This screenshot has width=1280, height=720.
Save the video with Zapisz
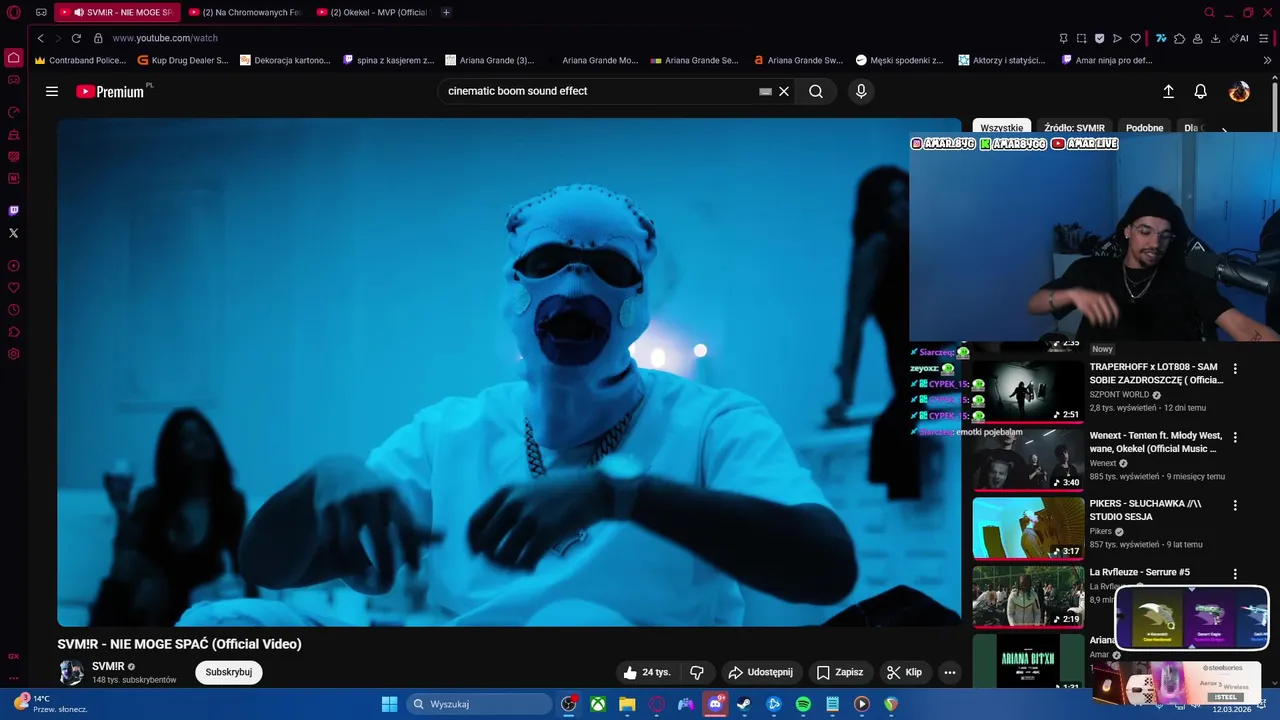[840, 672]
